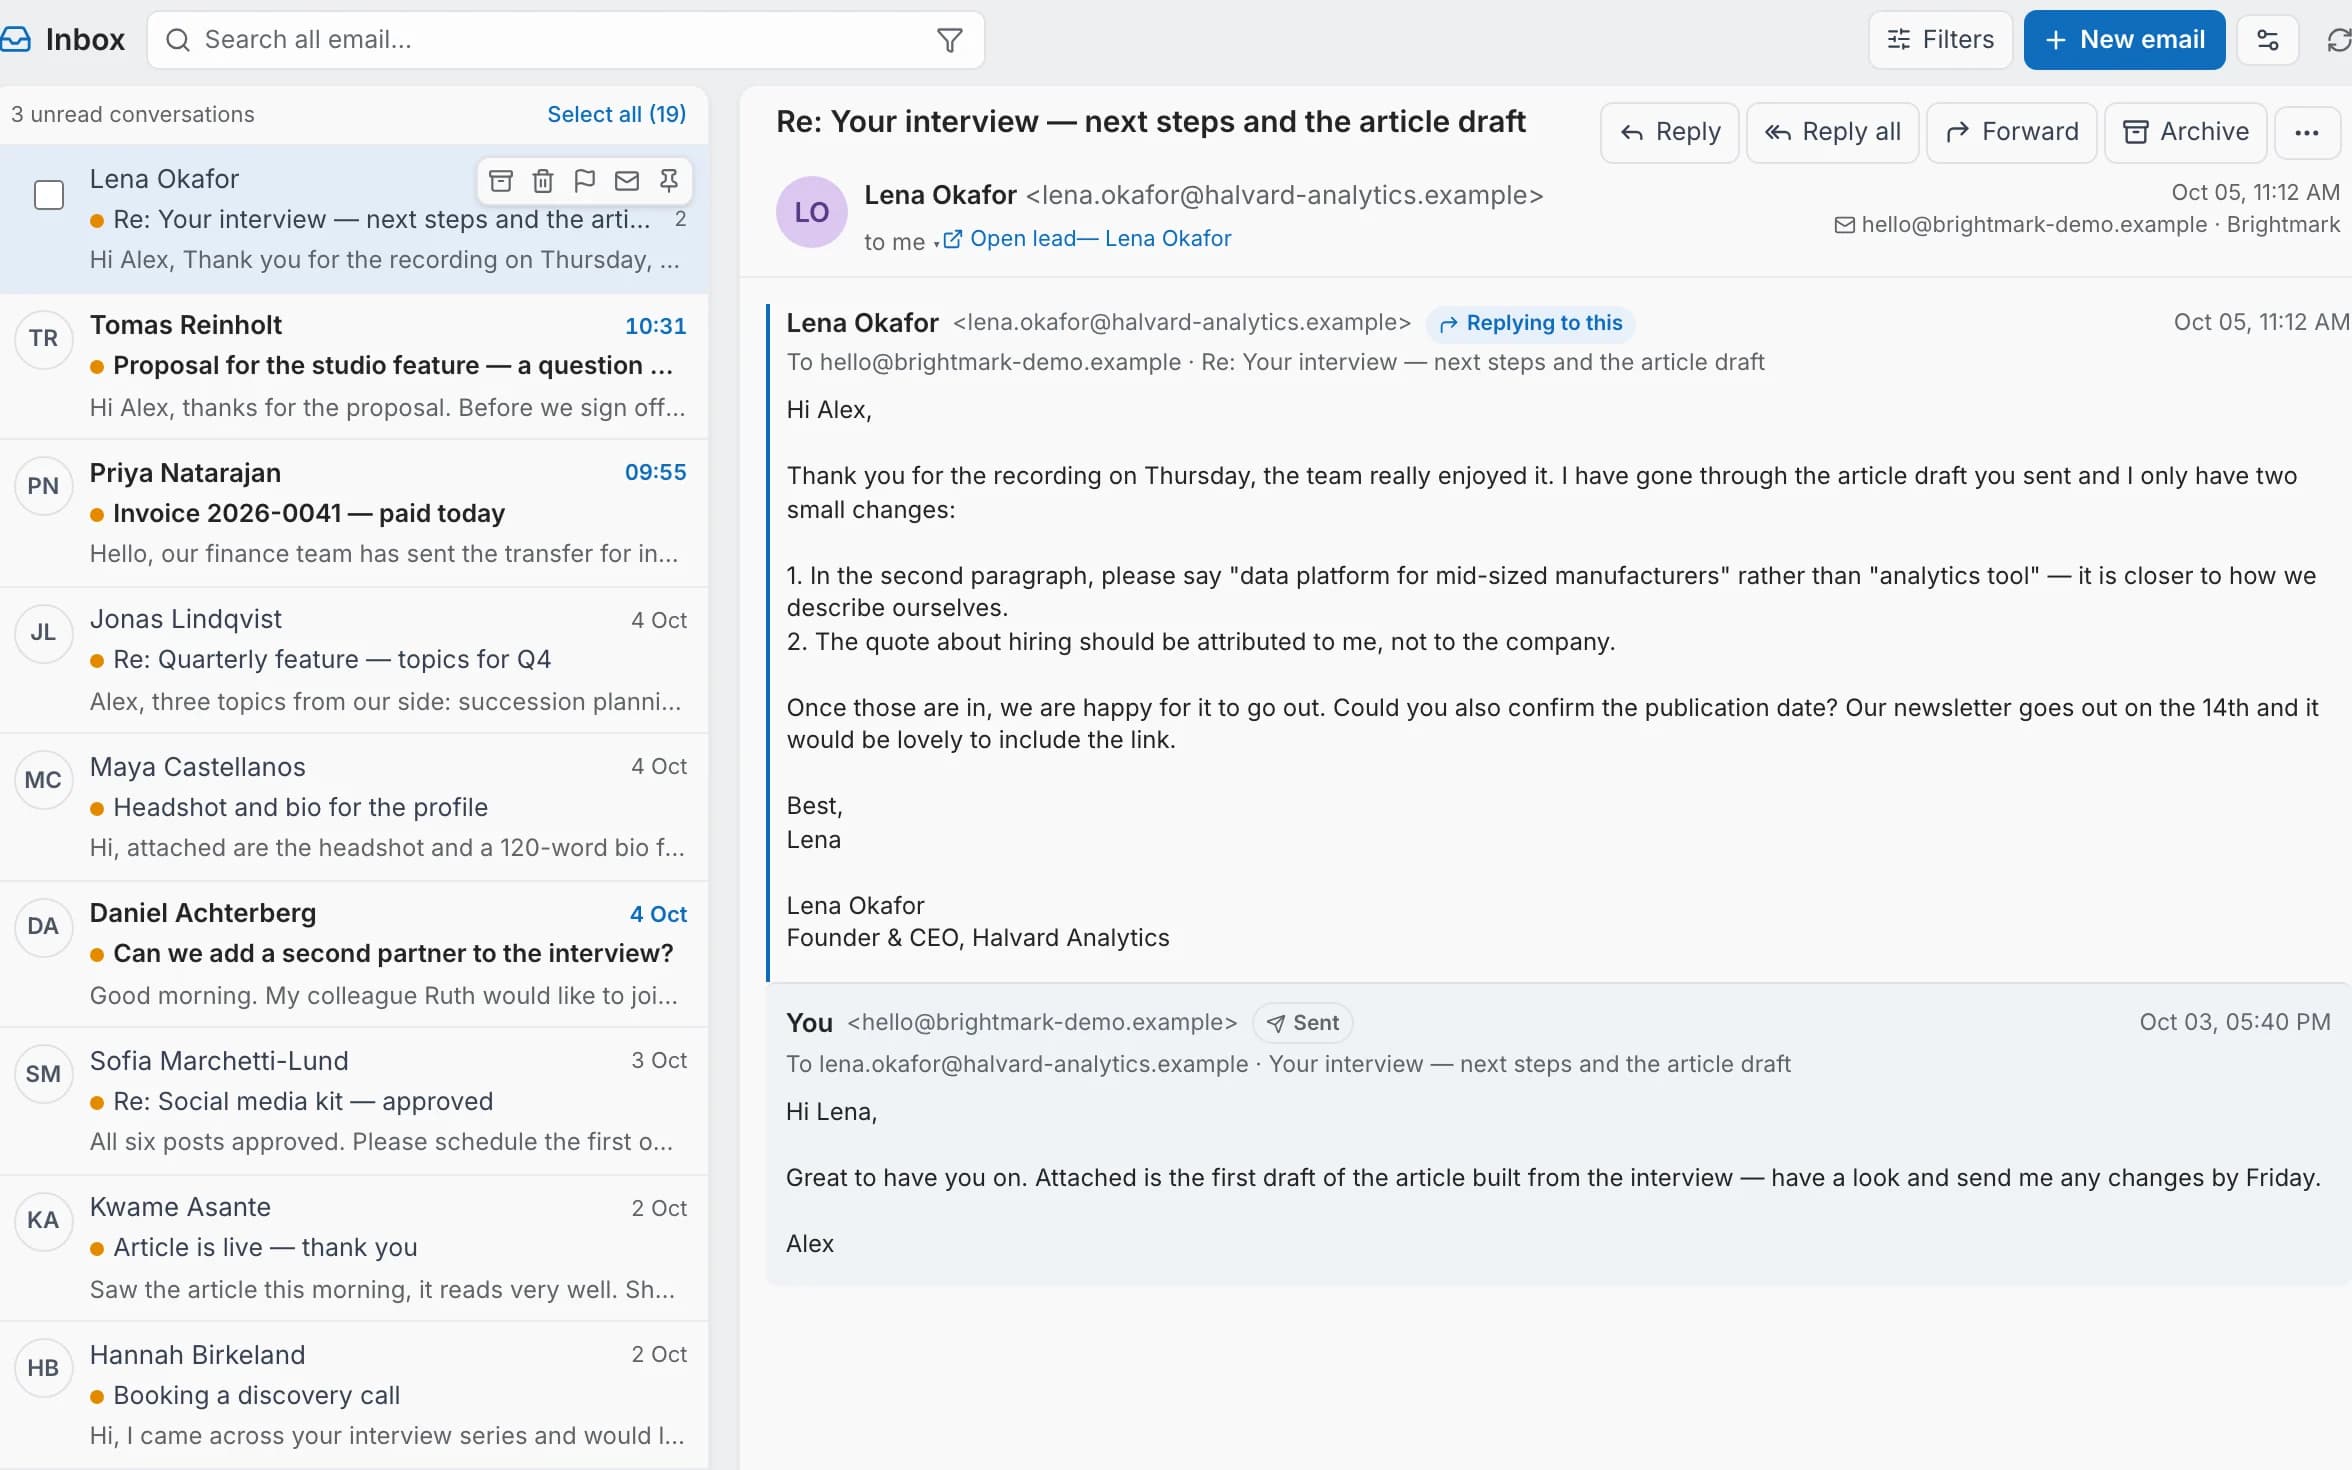Open Kwame Asante's 'Article is live' email
The width and height of the screenshot is (2352, 1470).
(x=354, y=1248)
